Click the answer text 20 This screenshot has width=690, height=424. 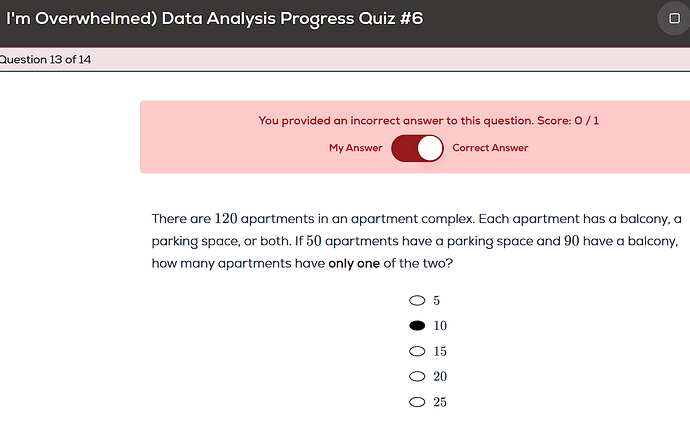click(440, 376)
